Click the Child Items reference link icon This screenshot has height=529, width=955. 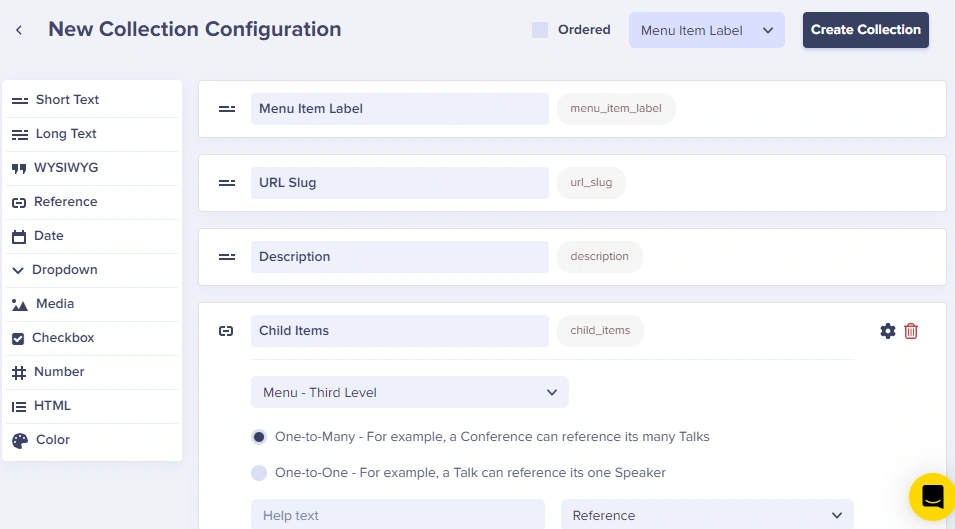pyautogui.click(x=226, y=331)
